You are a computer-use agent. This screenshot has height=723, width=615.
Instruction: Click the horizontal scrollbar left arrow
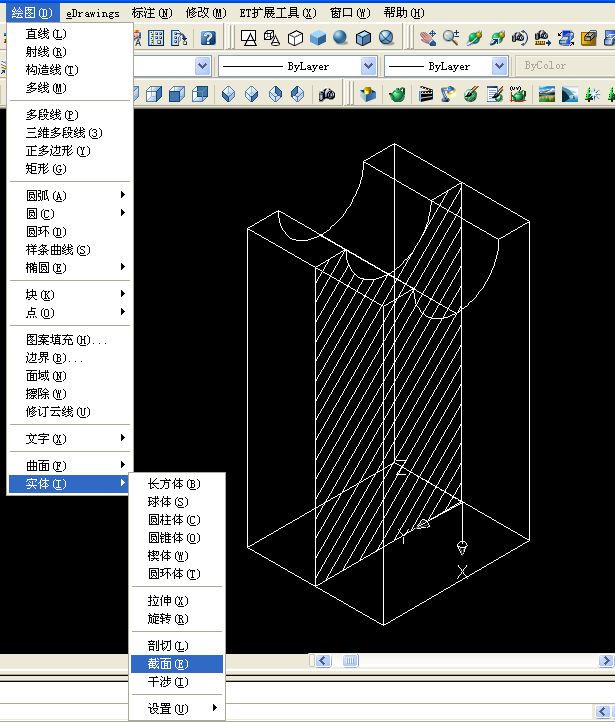pos(323,661)
